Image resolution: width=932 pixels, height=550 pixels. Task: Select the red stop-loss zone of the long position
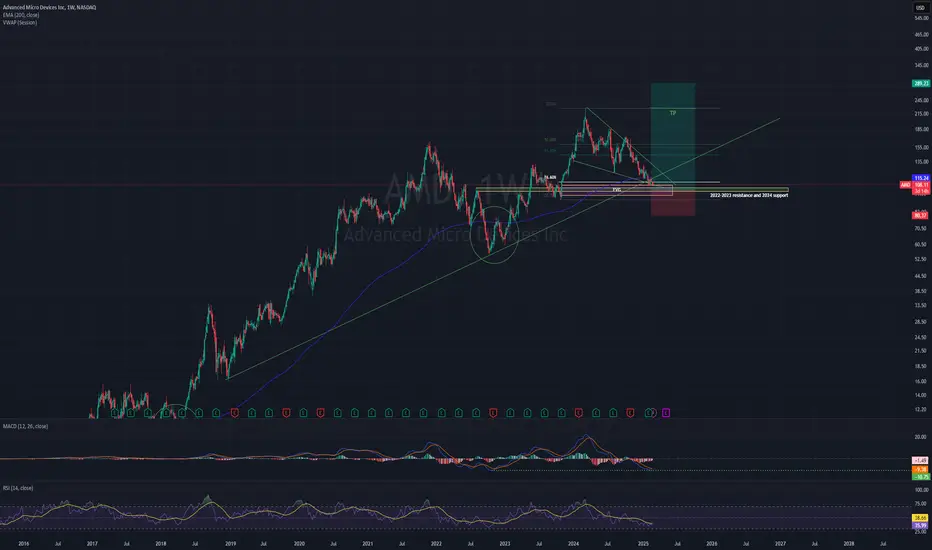point(673,201)
